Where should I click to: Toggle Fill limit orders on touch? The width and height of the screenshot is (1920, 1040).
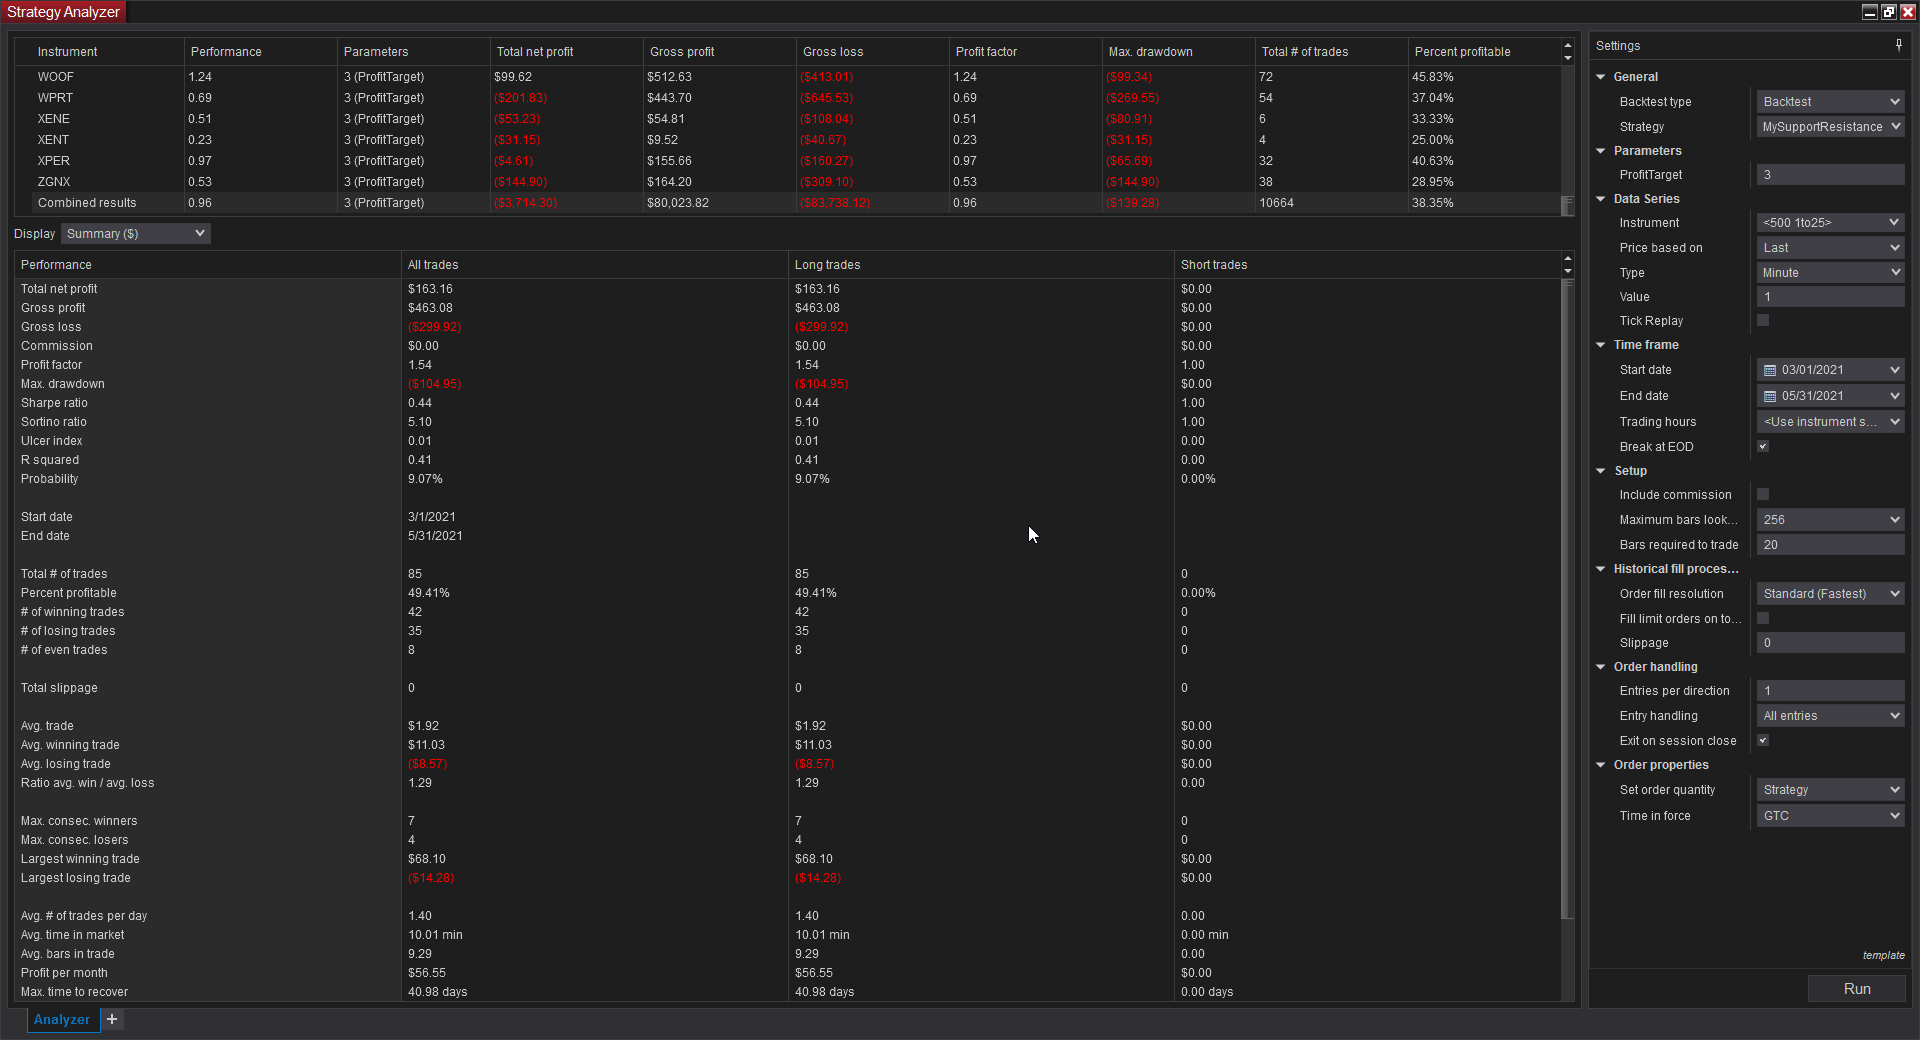1763,618
